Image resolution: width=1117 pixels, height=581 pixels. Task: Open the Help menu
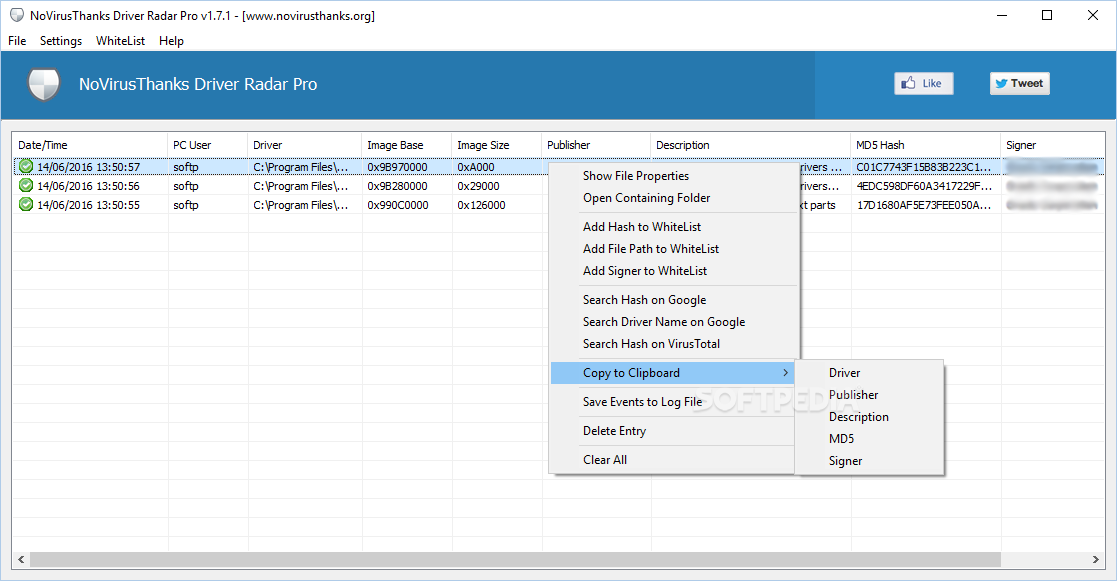tap(171, 41)
